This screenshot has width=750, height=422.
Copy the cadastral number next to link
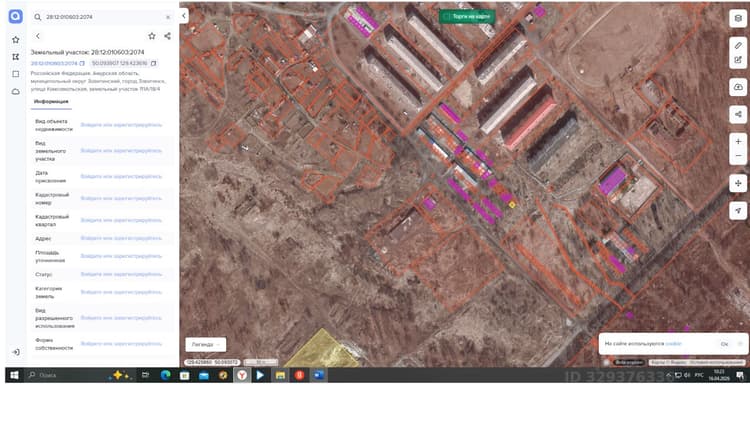coord(82,63)
